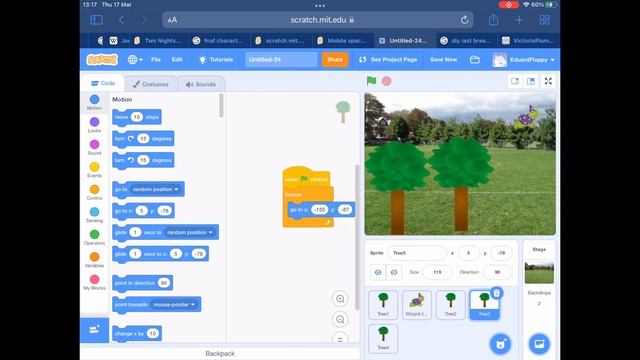Switch to the Code tab
The image size is (640, 360).
(x=103, y=83)
